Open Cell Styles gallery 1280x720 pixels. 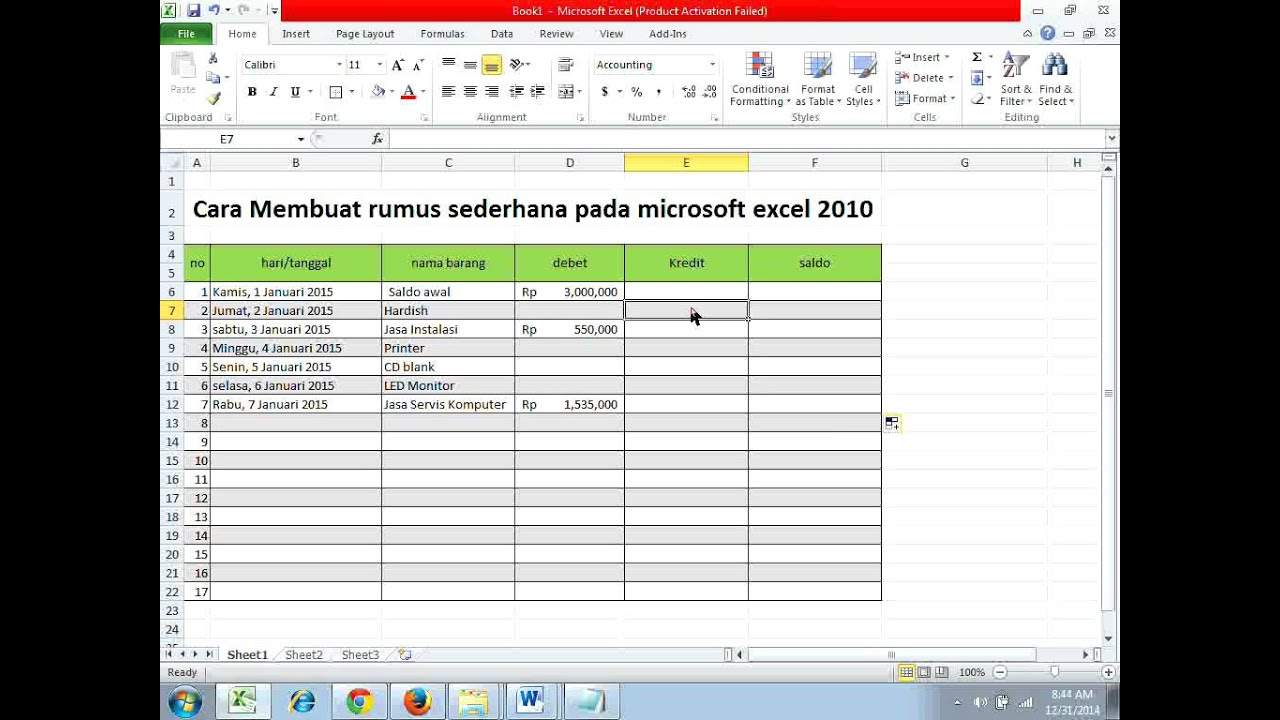click(x=862, y=80)
